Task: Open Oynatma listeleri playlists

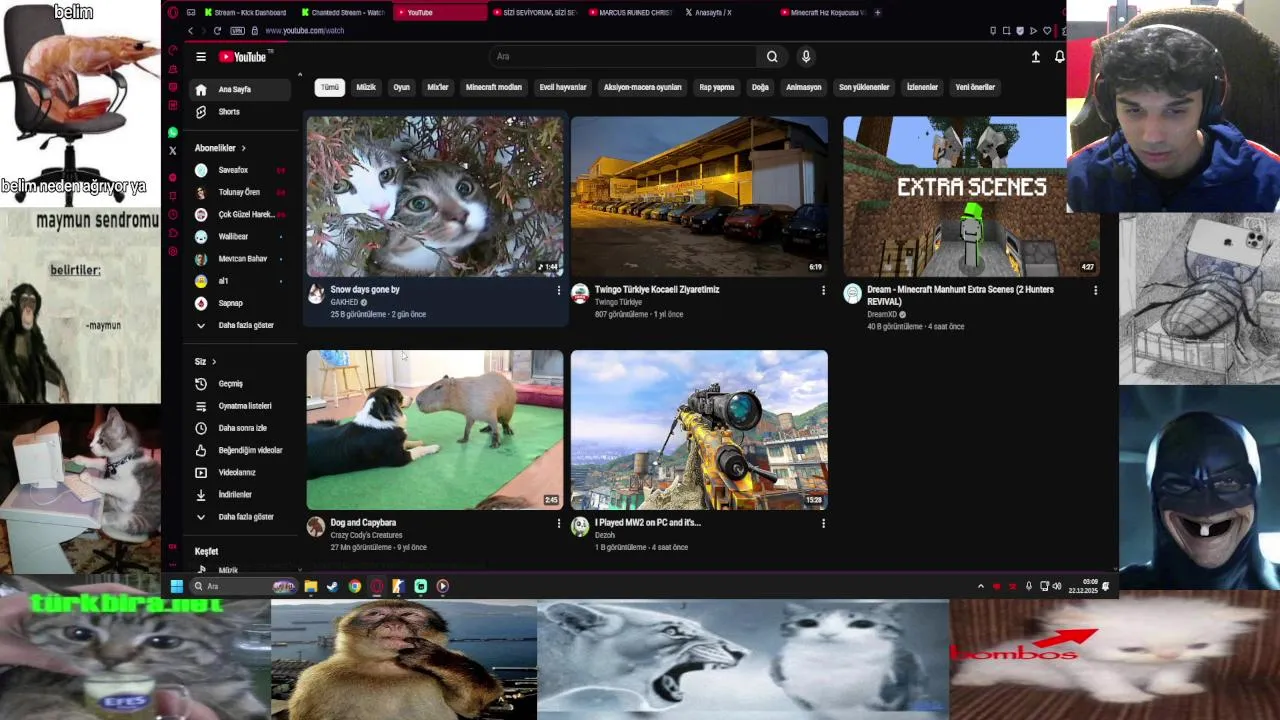Action: (x=242, y=406)
